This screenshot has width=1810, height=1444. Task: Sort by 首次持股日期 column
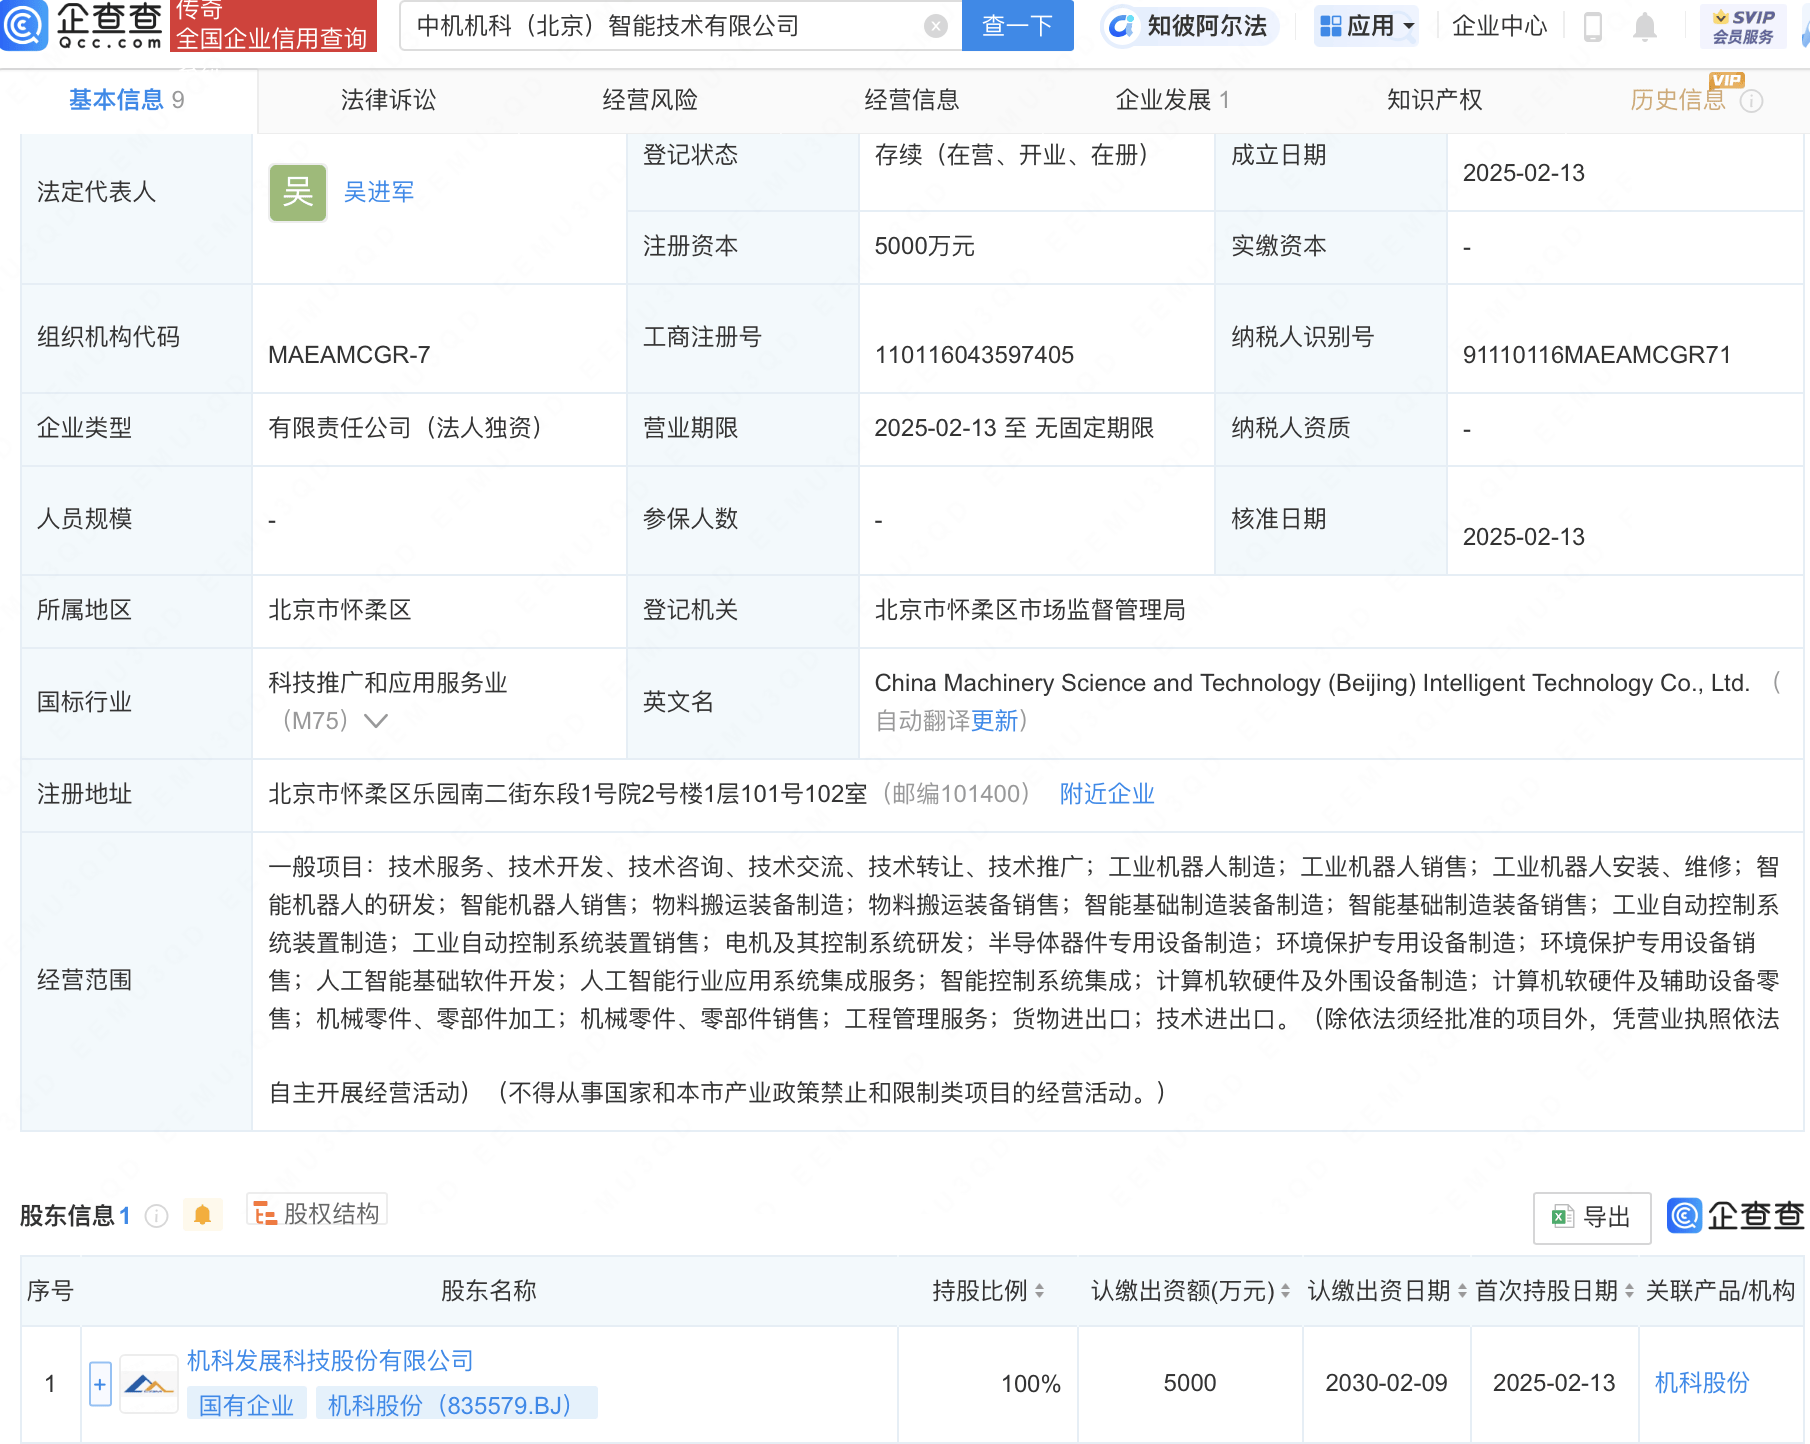tap(1629, 1291)
